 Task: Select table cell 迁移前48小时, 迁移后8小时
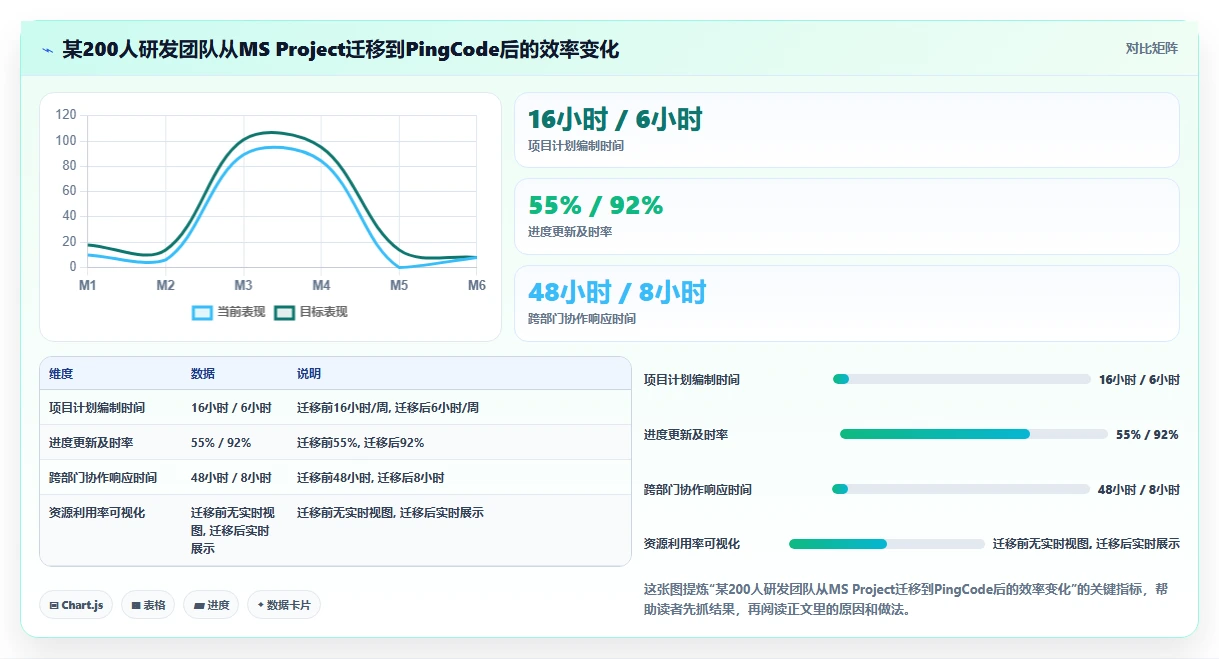click(x=371, y=478)
